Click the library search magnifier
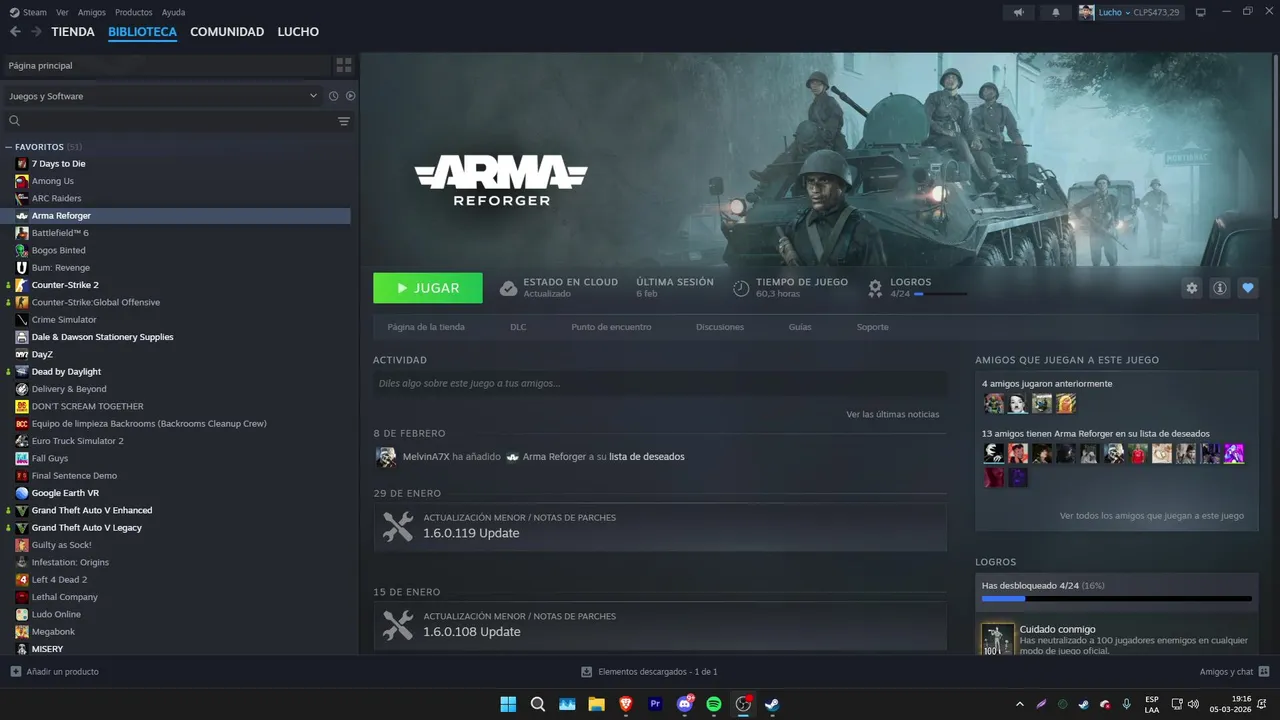This screenshot has height=720, width=1280. click(15, 121)
